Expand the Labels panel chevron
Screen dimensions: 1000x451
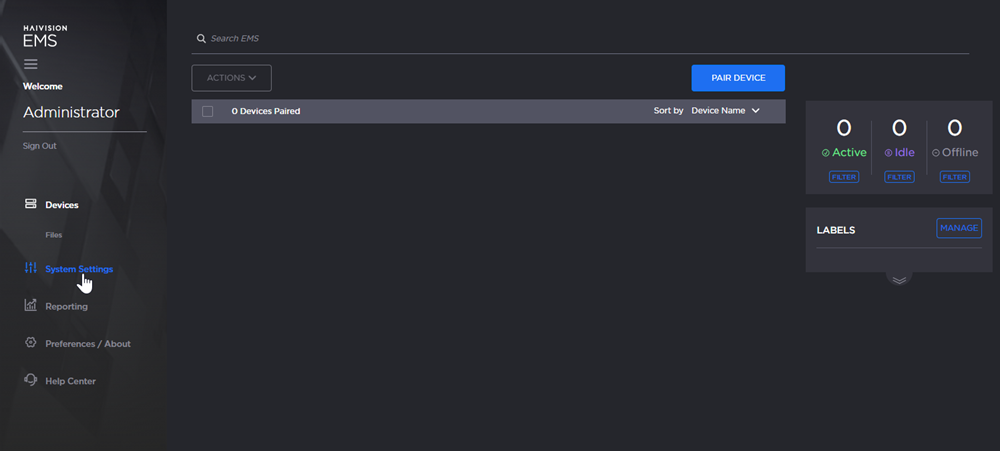[x=899, y=280]
